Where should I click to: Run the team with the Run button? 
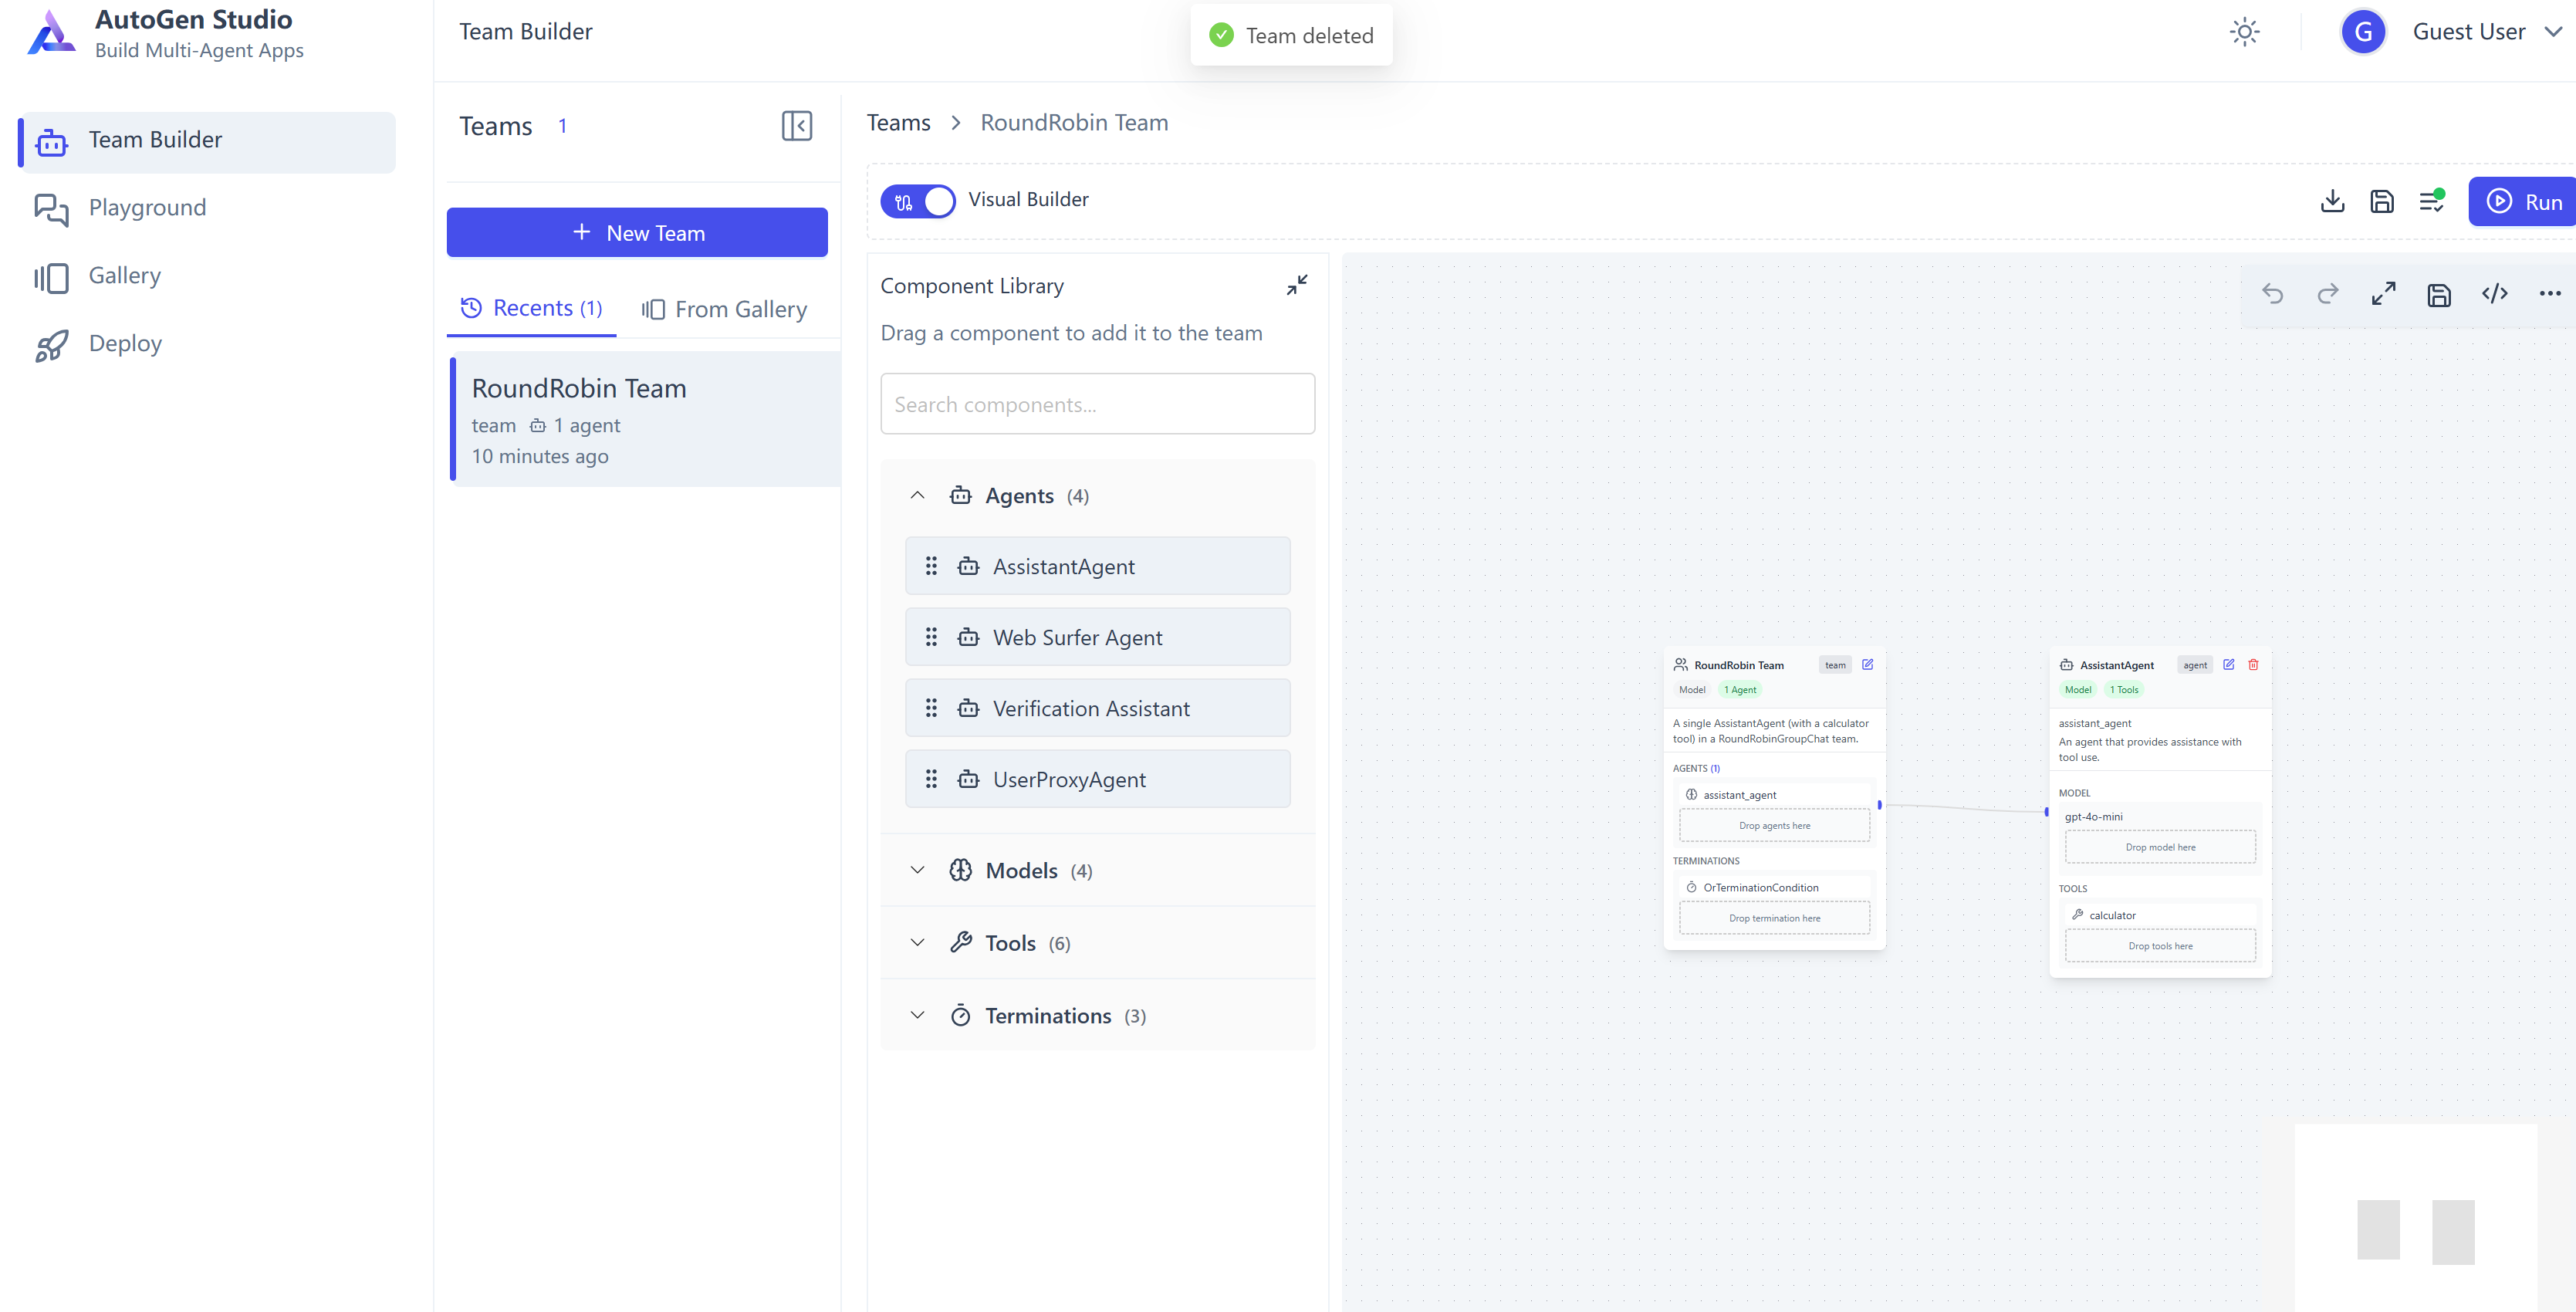click(2524, 202)
